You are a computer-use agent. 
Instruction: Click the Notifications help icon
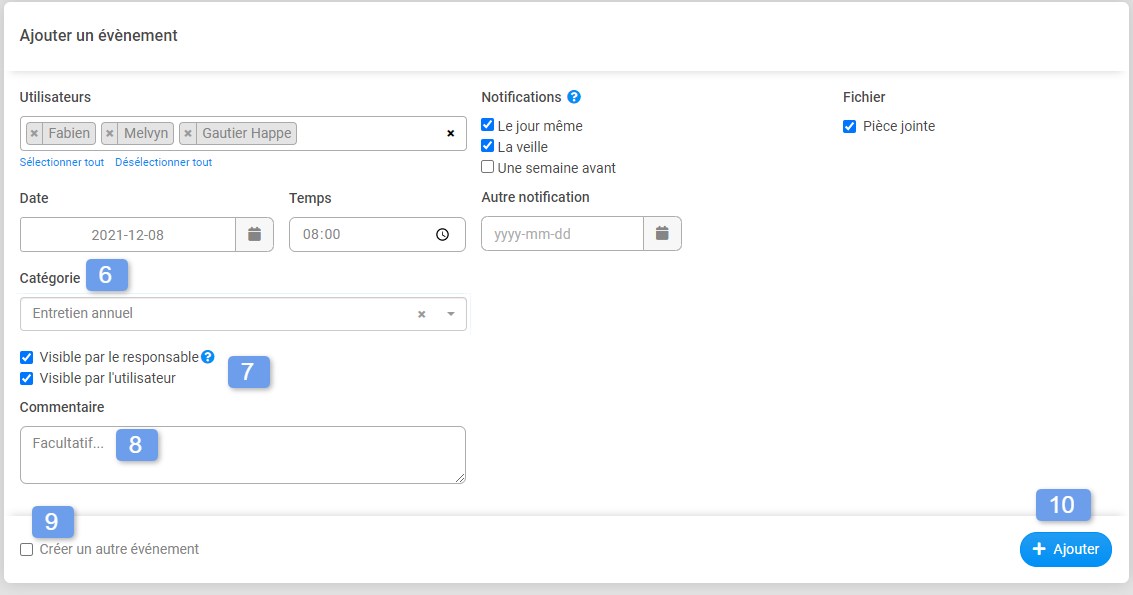tap(574, 97)
